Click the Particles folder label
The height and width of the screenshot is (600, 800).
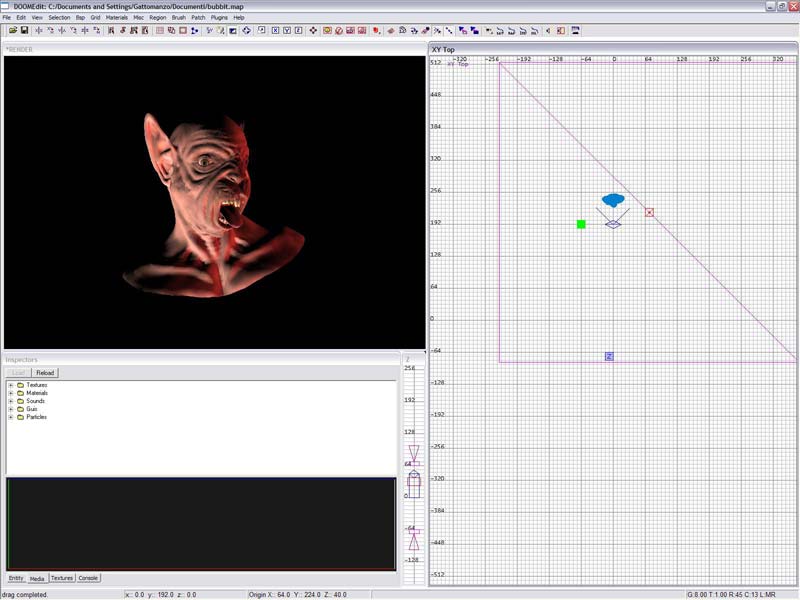click(x=36, y=417)
